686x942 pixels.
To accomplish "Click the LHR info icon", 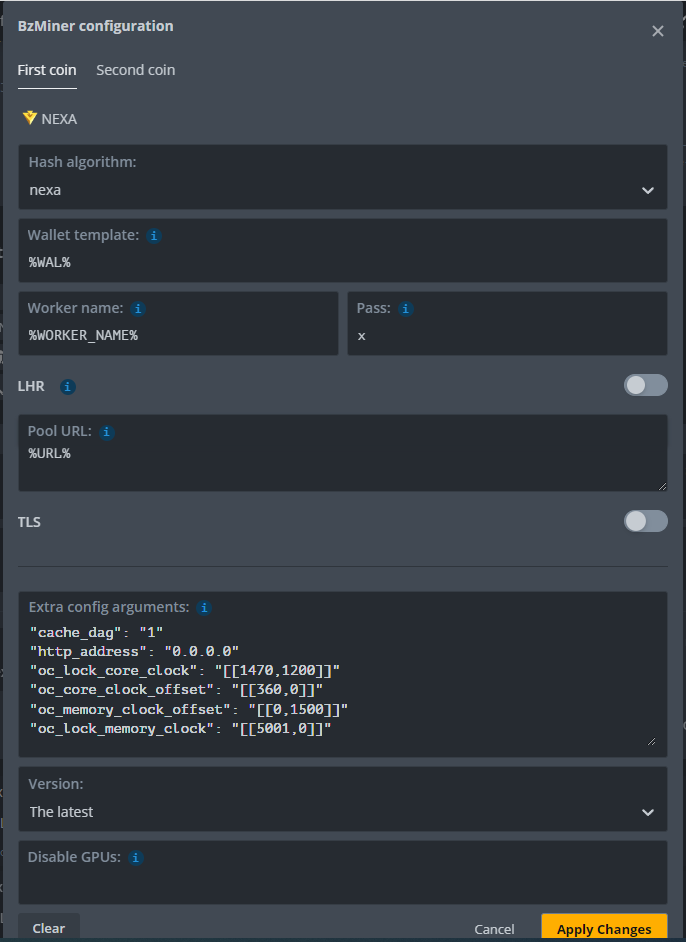I will click(67, 385).
